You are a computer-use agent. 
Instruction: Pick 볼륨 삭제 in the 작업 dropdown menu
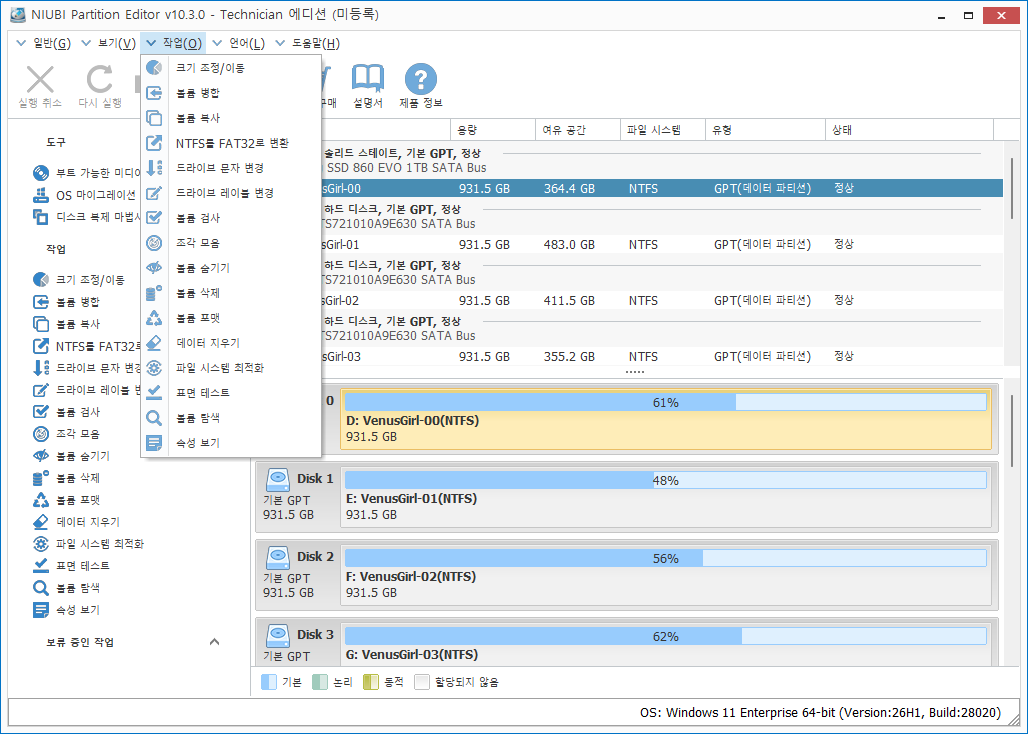(231, 293)
